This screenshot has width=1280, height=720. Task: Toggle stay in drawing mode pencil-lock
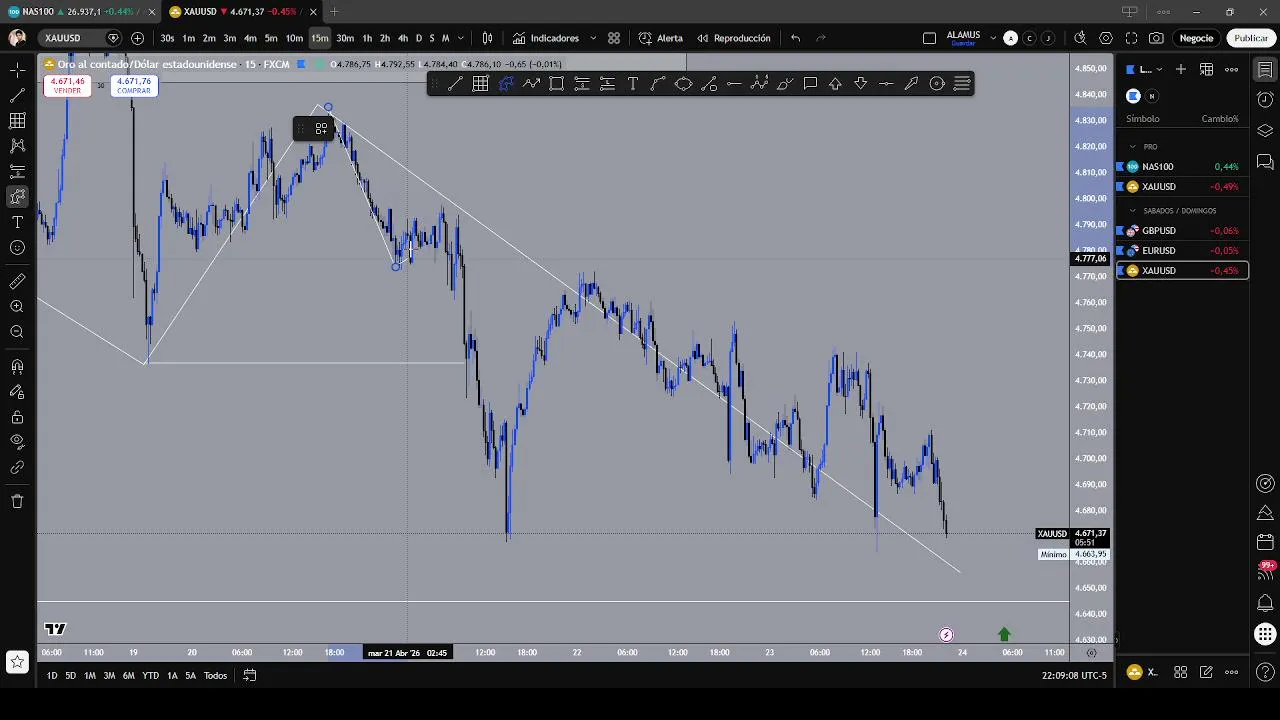(17, 392)
